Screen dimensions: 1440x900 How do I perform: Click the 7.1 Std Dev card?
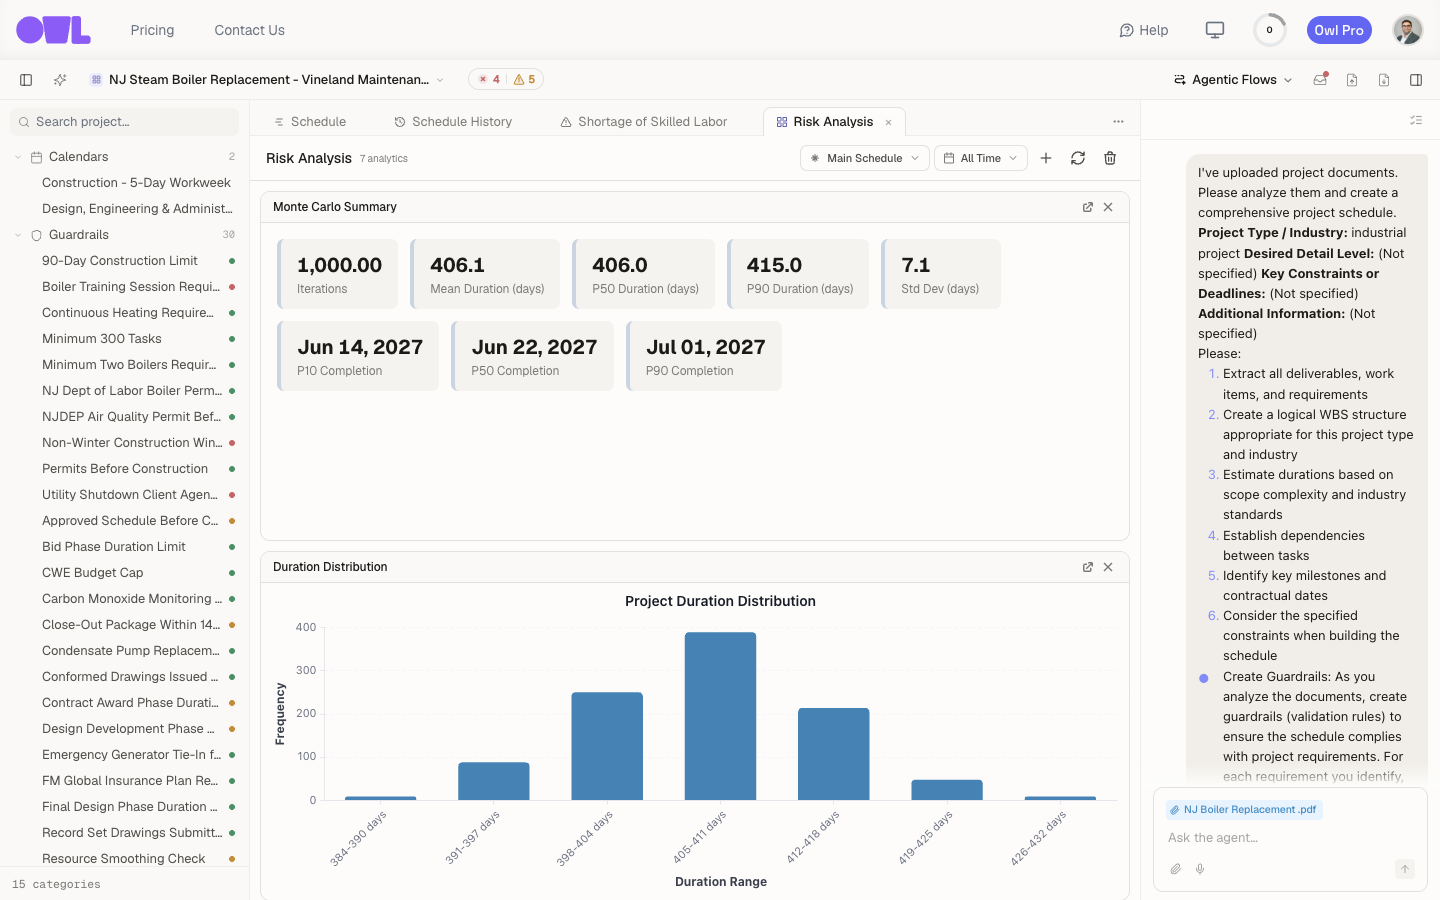941,274
